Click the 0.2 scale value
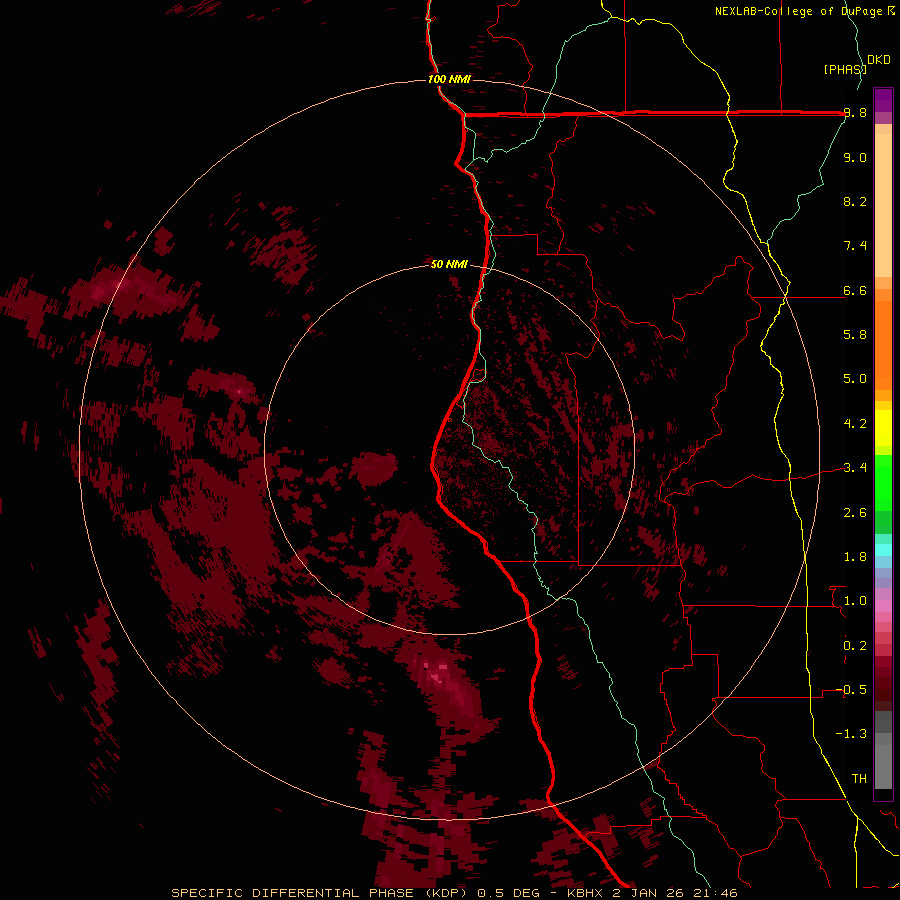 [855, 646]
